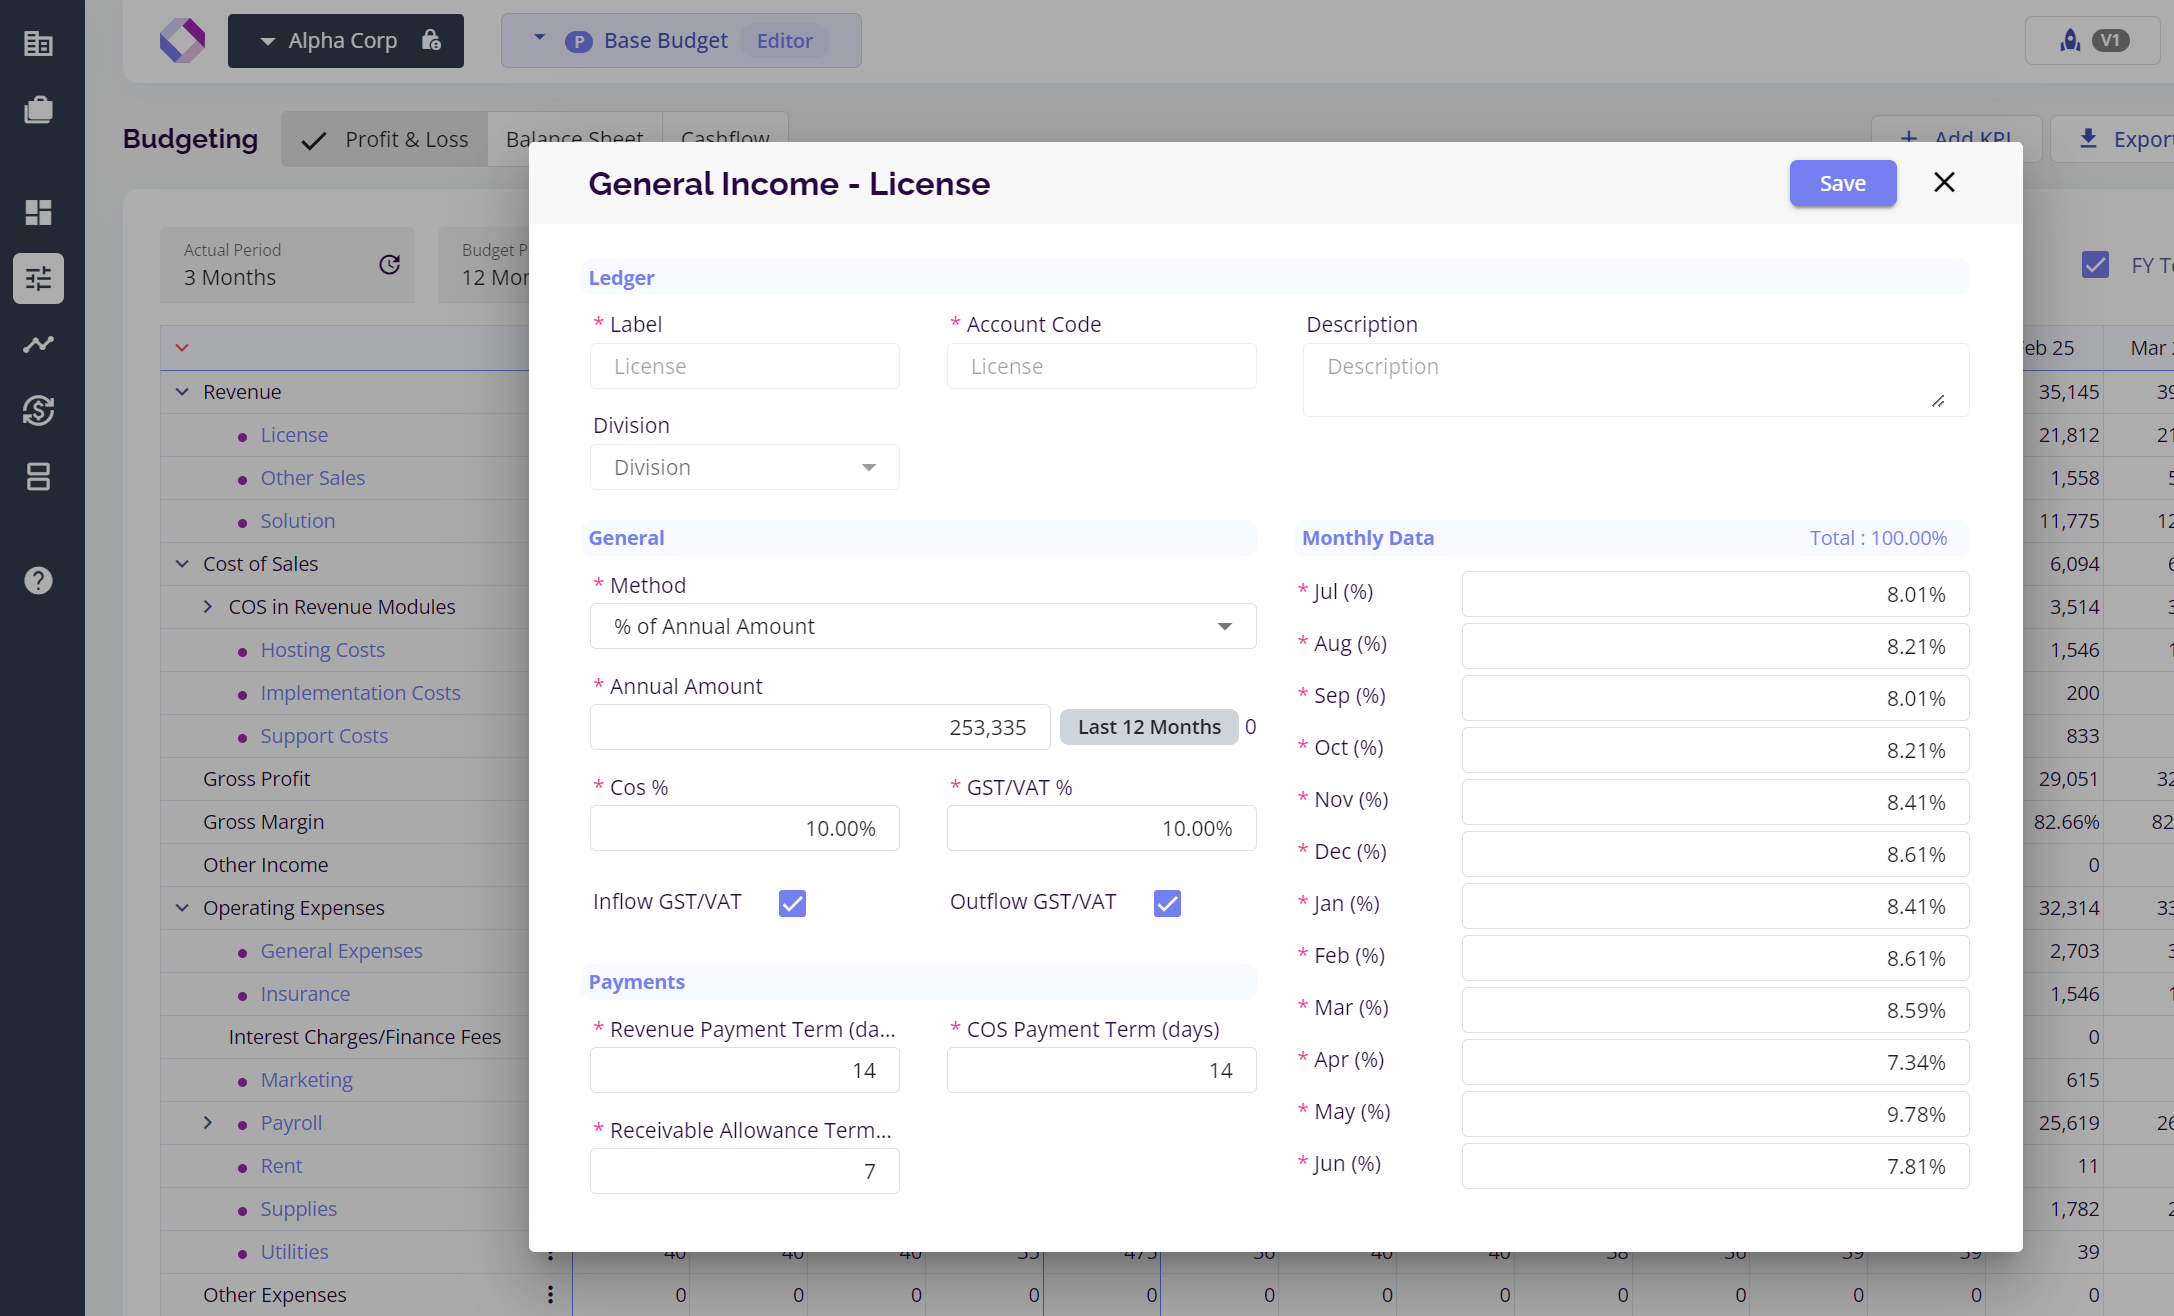Uncheck the Inflow GST/VAT checkbox
The width and height of the screenshot is (2174, 1316).
792,903
